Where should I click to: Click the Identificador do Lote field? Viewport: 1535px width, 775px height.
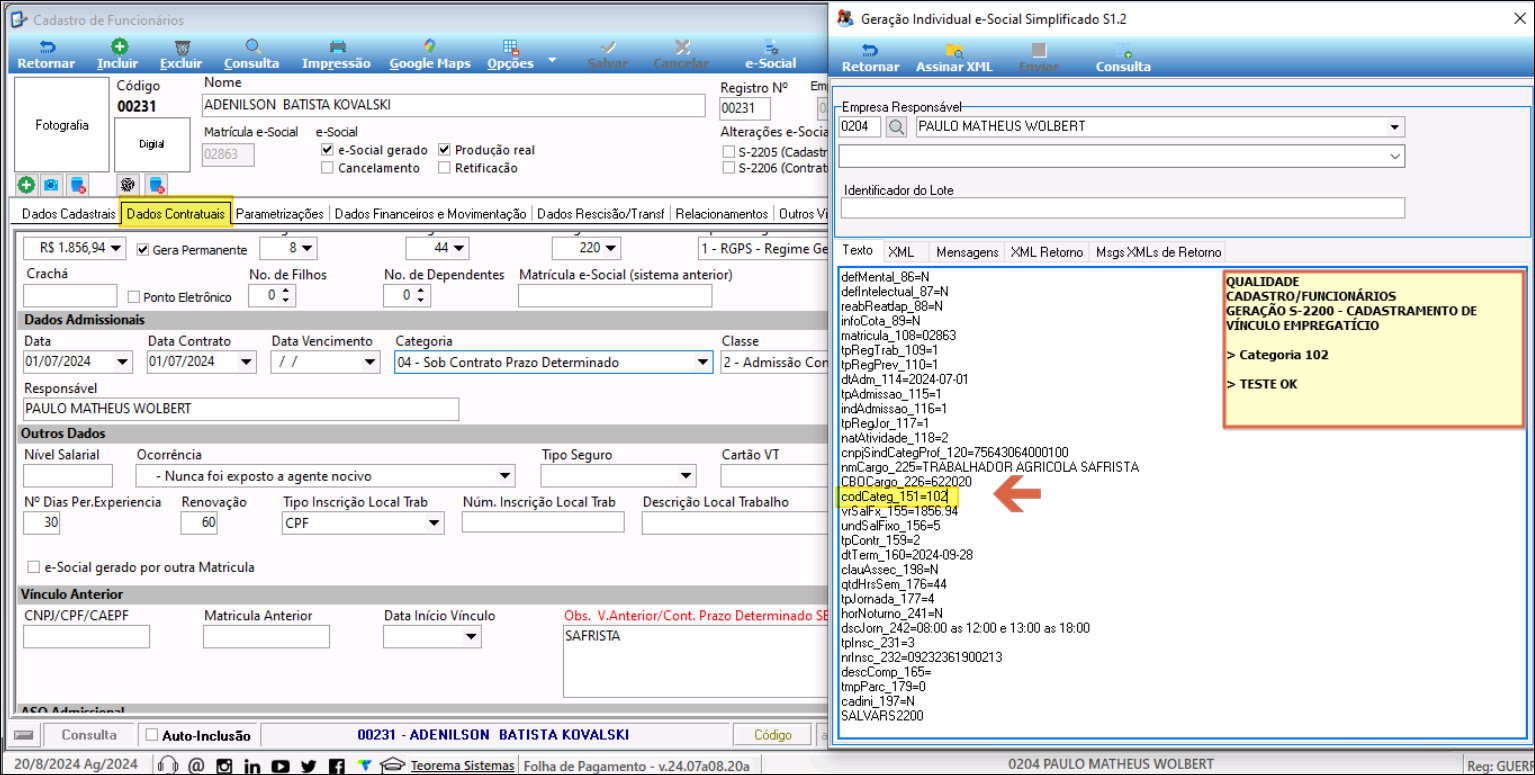tap(1123, 208)
